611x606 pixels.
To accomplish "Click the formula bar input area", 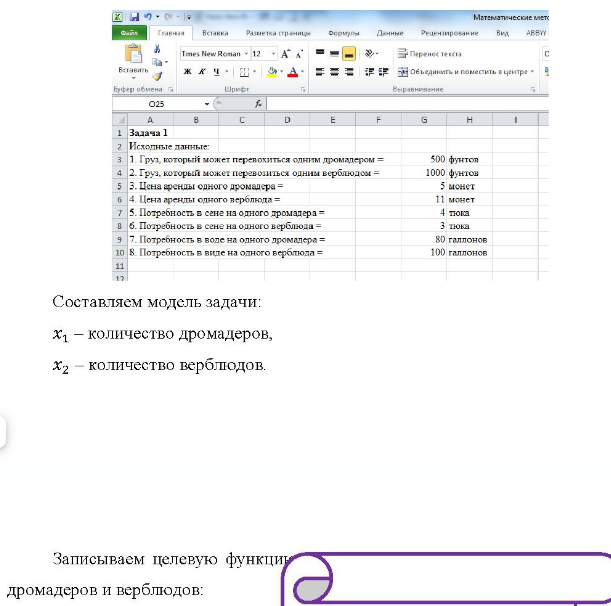I will point(407,104).
